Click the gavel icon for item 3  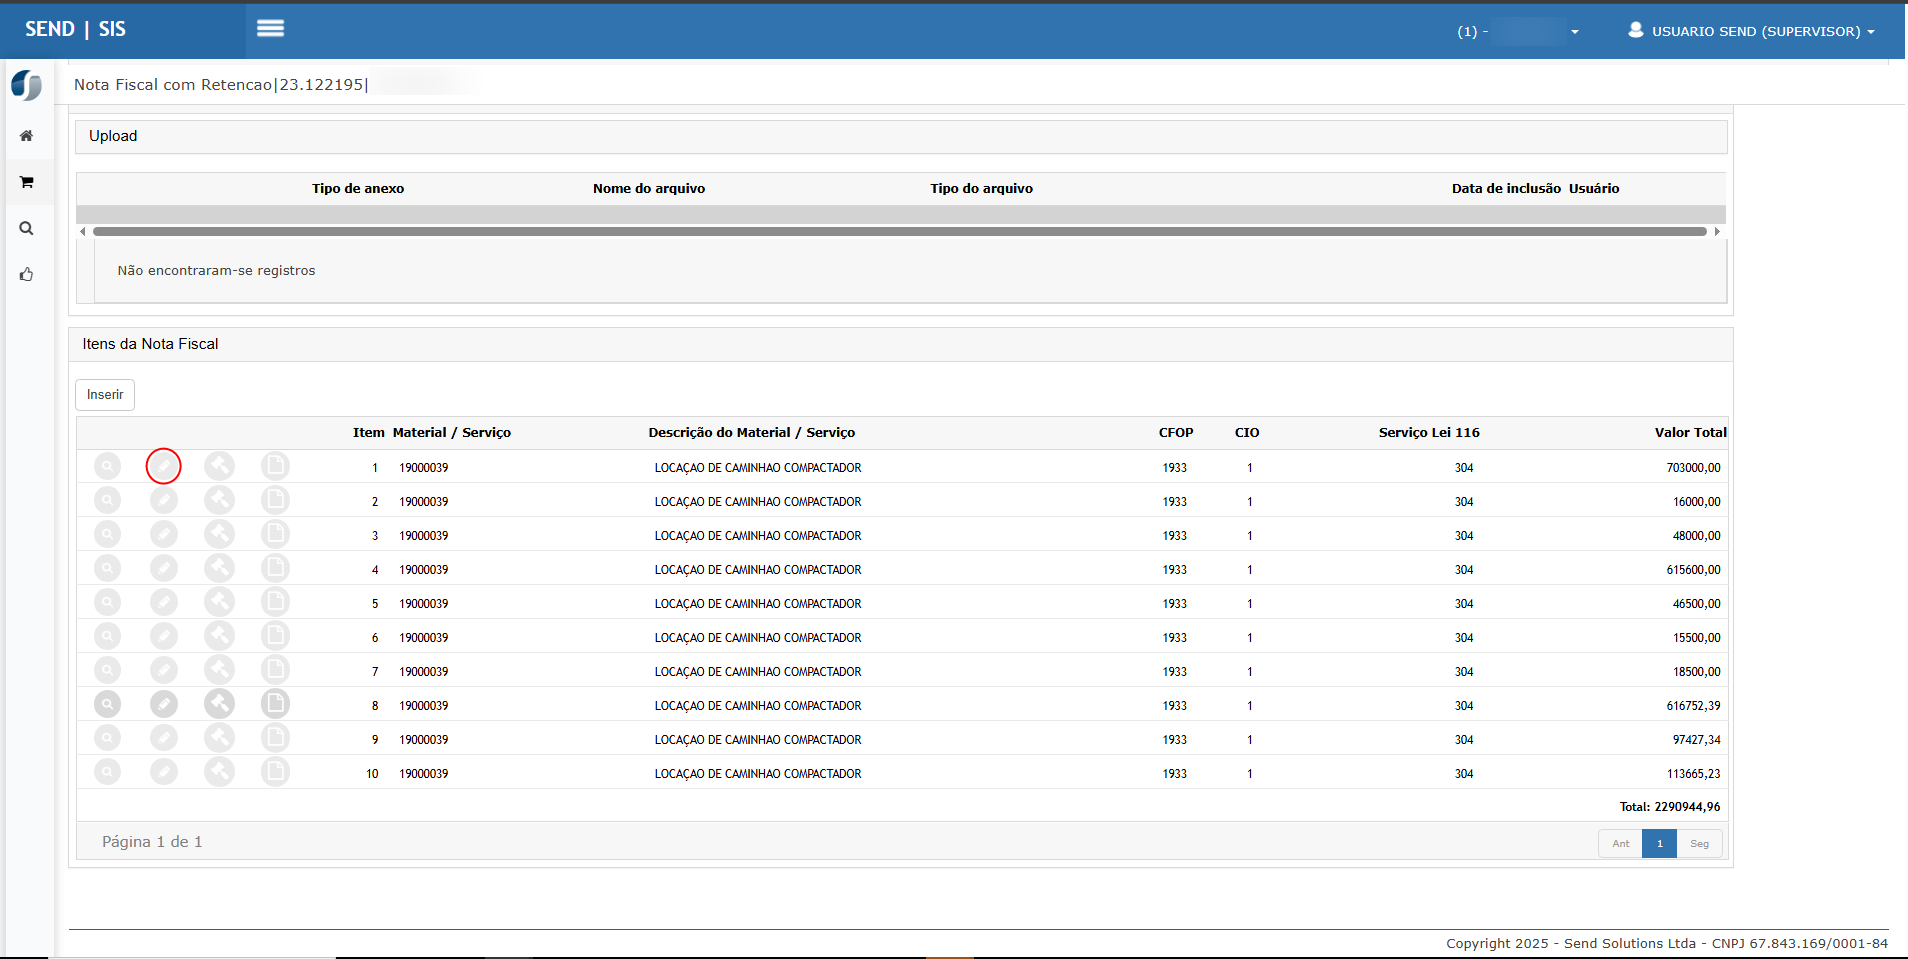219,534
